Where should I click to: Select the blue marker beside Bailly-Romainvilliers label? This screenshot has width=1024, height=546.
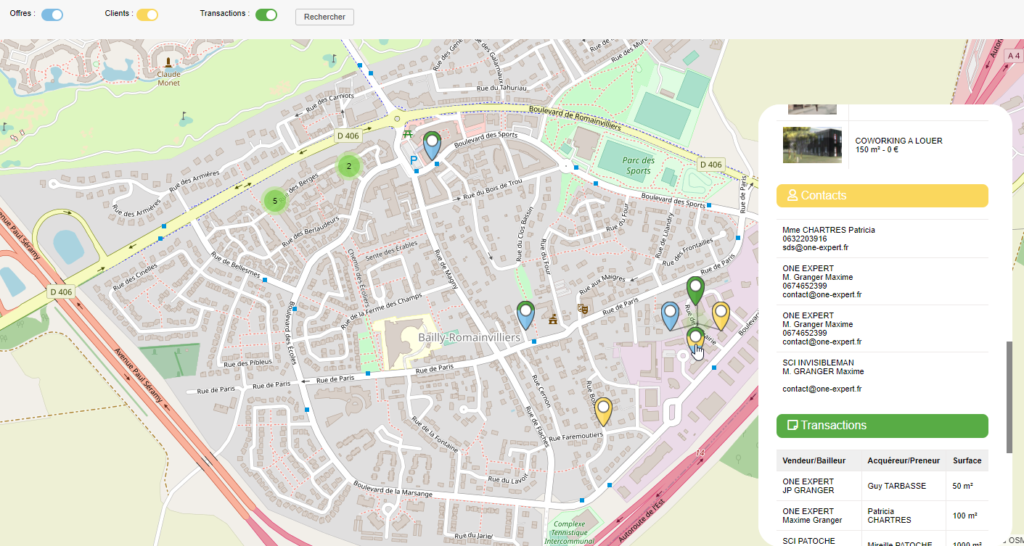(526, 315)
